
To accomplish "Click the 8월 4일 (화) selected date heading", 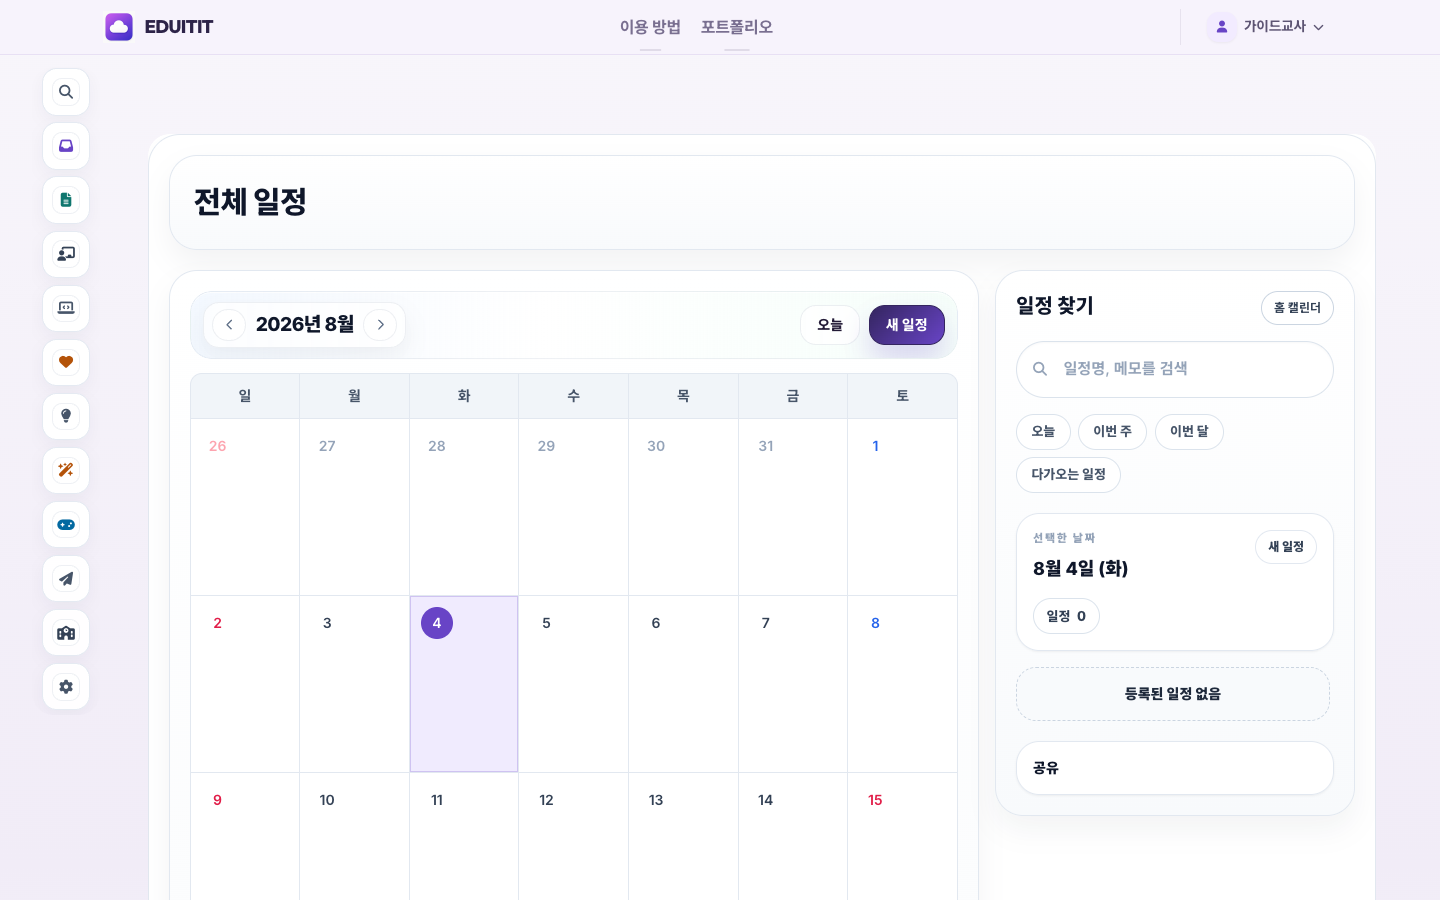I will pyautogui.click(x=1081, y=569).
